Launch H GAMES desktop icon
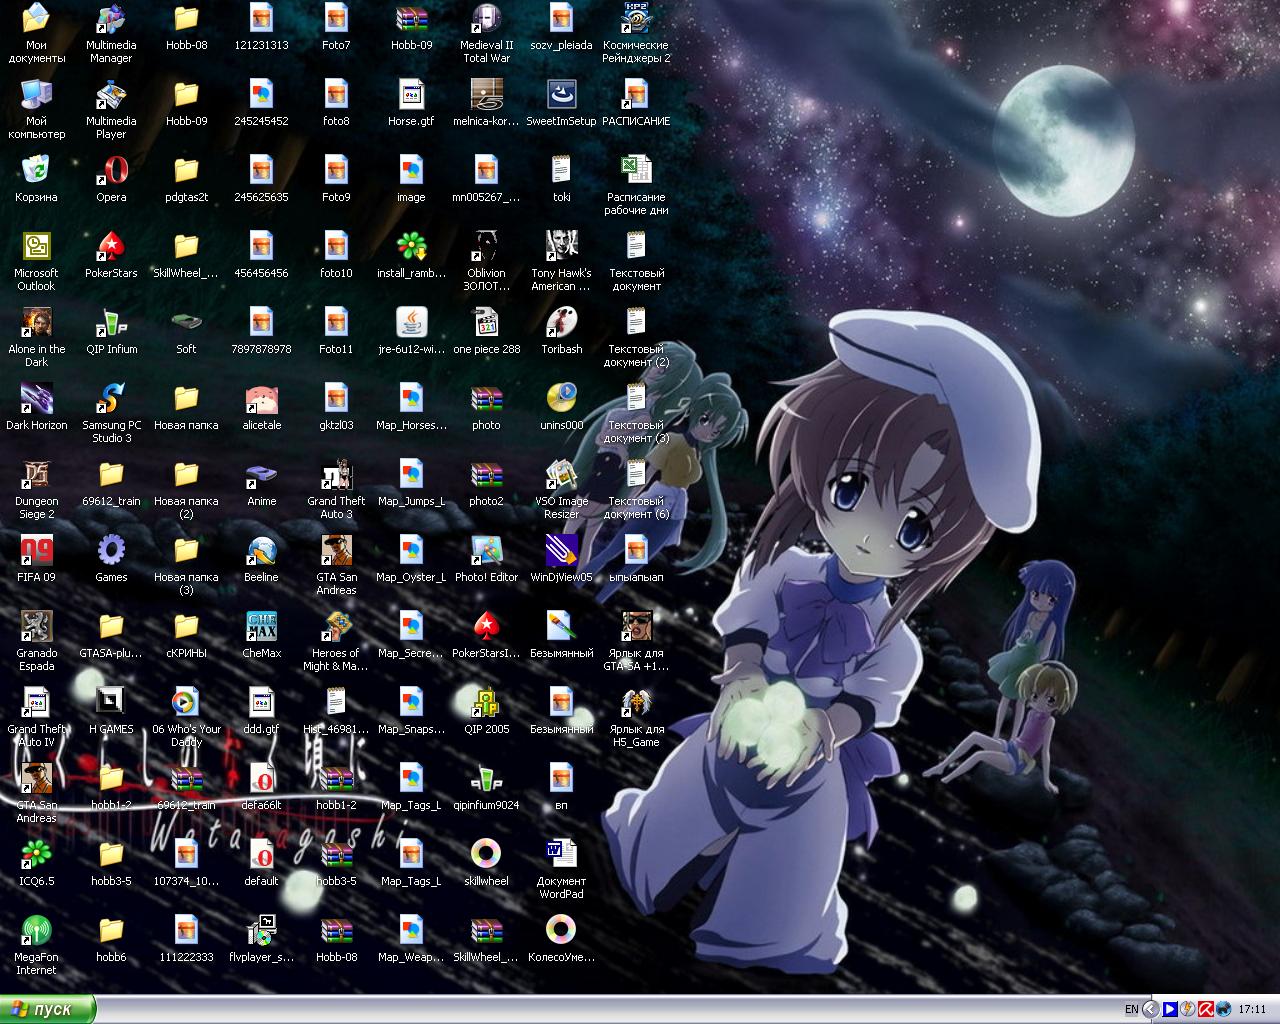 coord(111,702)
